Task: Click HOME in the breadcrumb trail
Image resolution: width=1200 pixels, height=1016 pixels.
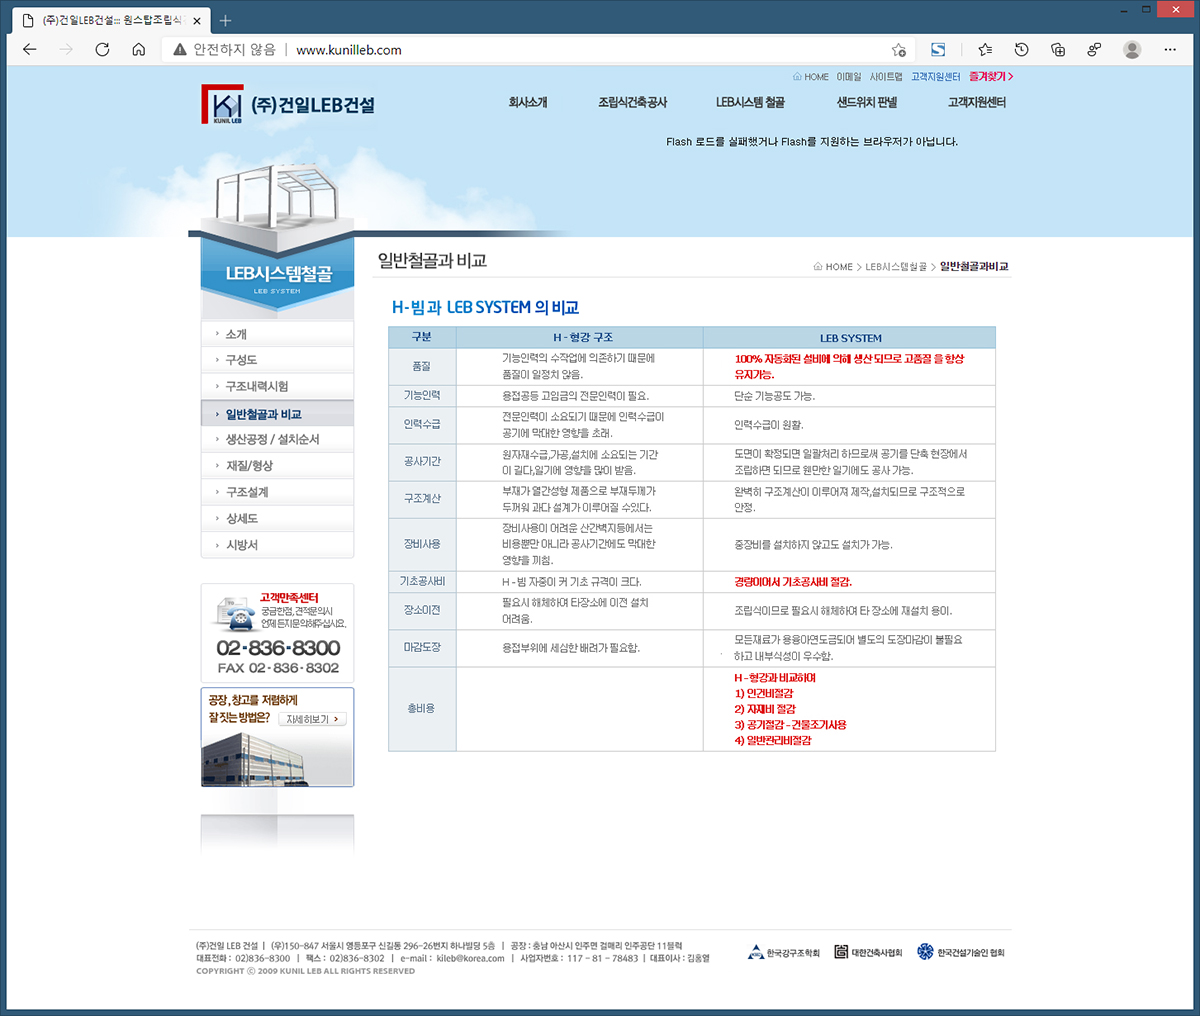Action: tap(838, 267)
